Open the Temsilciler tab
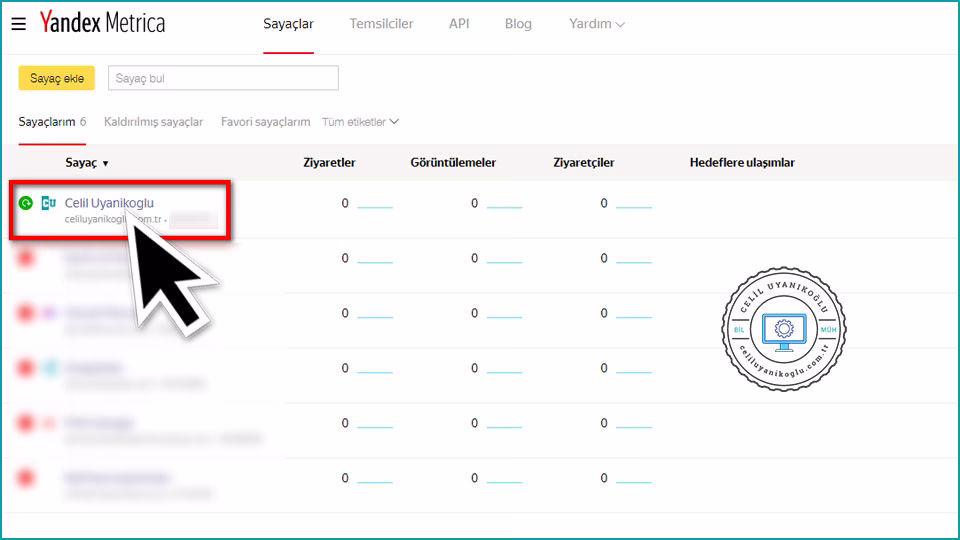The height and width of the screenshot is (540, 960). click(x=381, y=24)
